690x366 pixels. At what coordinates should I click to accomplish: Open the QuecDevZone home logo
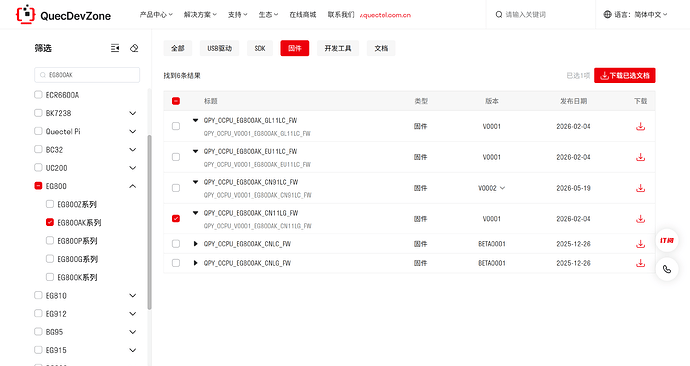(x=63, y=15)
